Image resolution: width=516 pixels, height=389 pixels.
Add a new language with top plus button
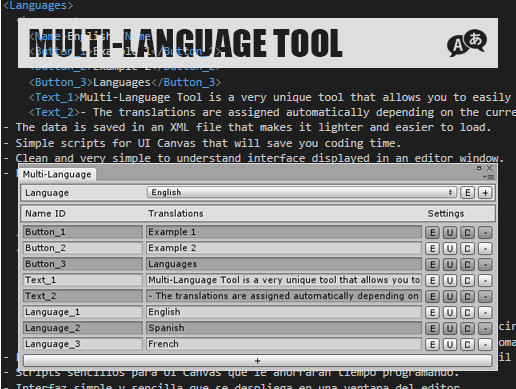485,193
